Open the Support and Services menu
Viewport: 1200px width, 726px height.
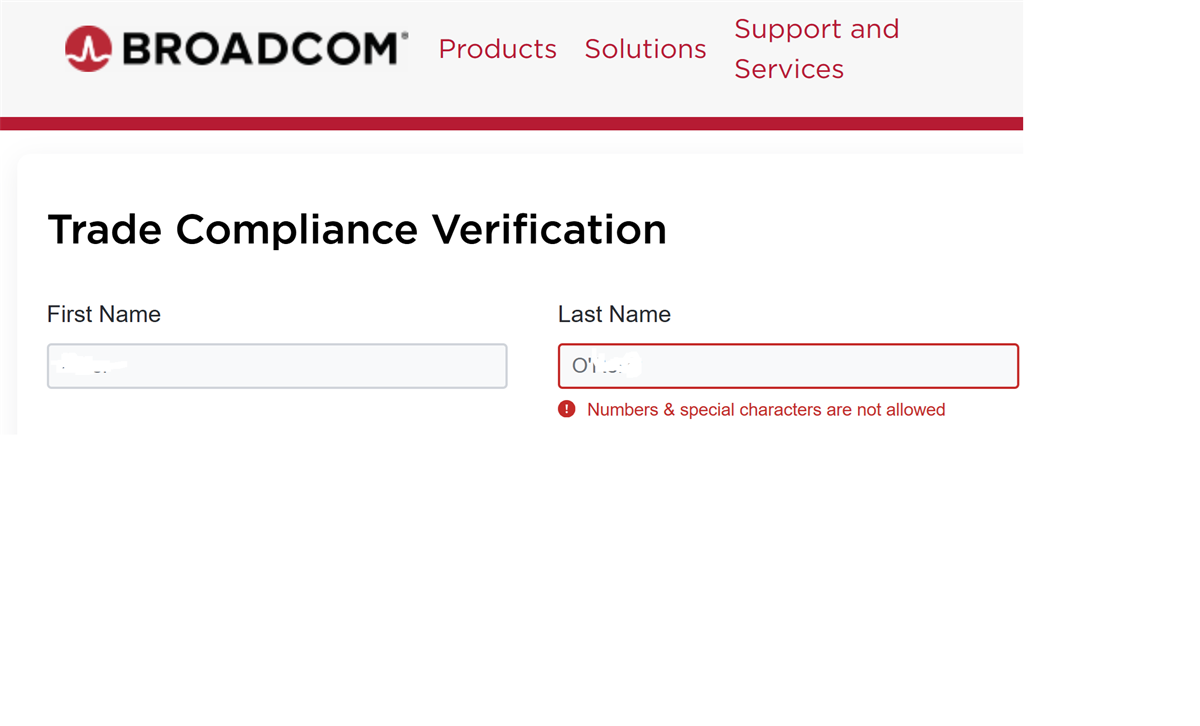click(x=816, y=49)
